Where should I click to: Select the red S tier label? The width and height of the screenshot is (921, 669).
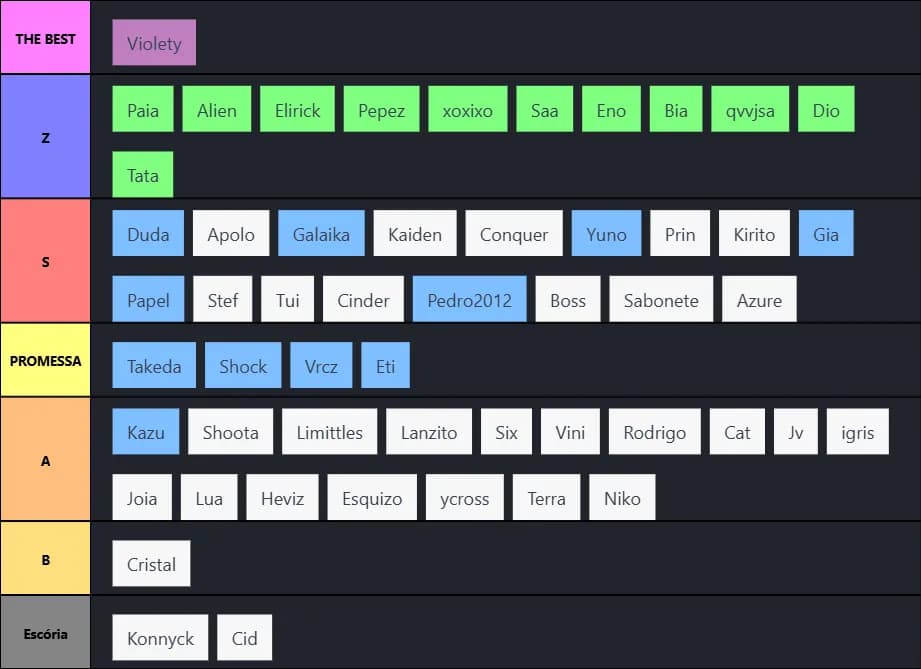click(x=45, y=262)
